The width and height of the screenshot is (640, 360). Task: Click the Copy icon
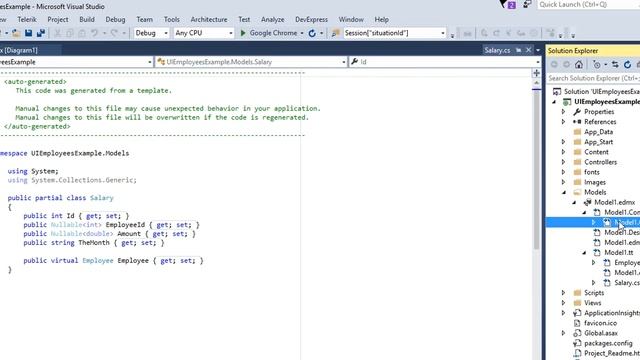[70, 33]
